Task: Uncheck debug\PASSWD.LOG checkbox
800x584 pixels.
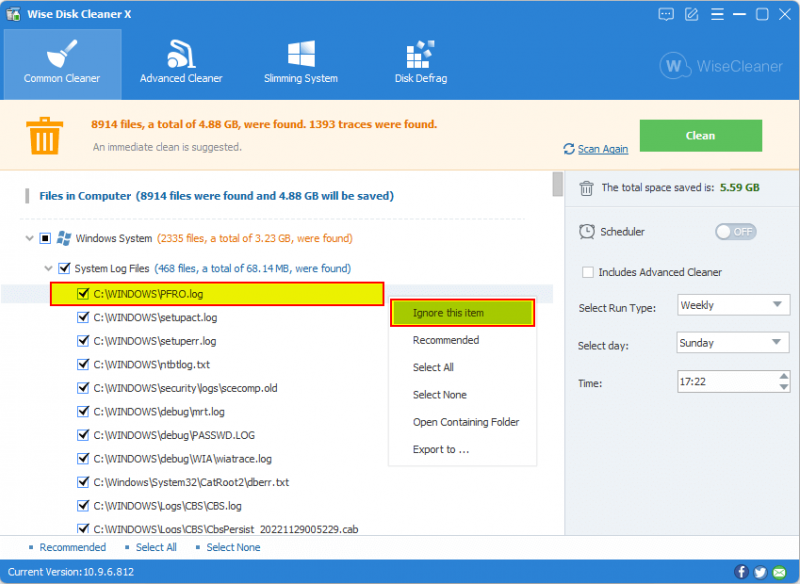Action: coord(83,435)
